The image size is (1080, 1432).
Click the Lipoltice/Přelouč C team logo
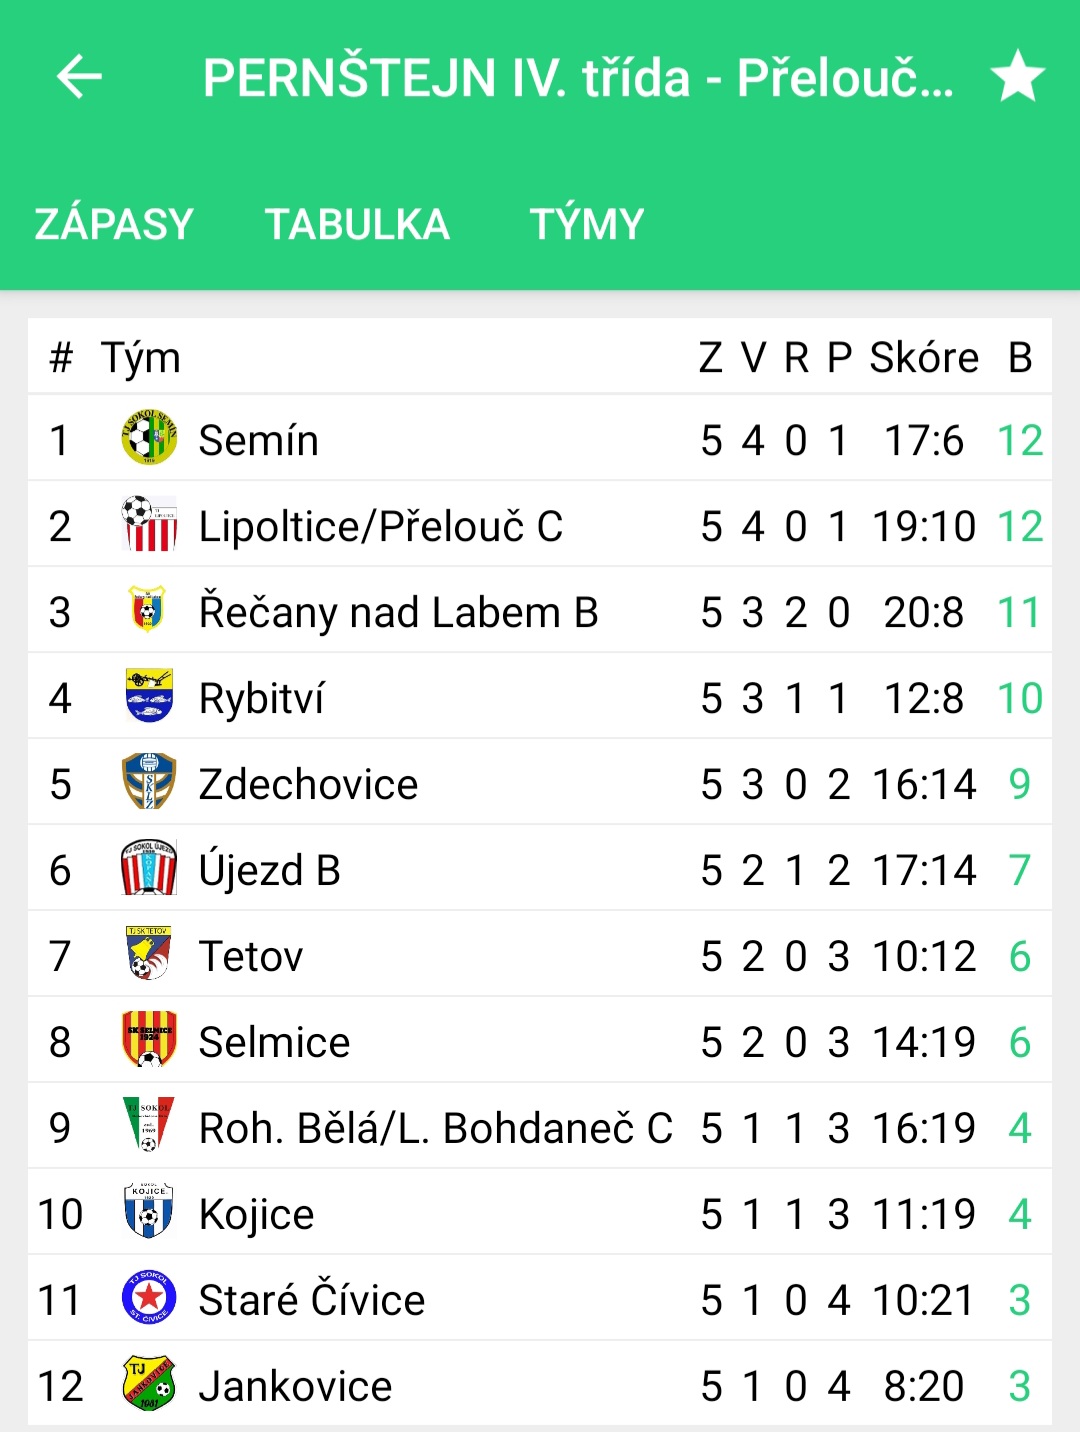point(149,524)
